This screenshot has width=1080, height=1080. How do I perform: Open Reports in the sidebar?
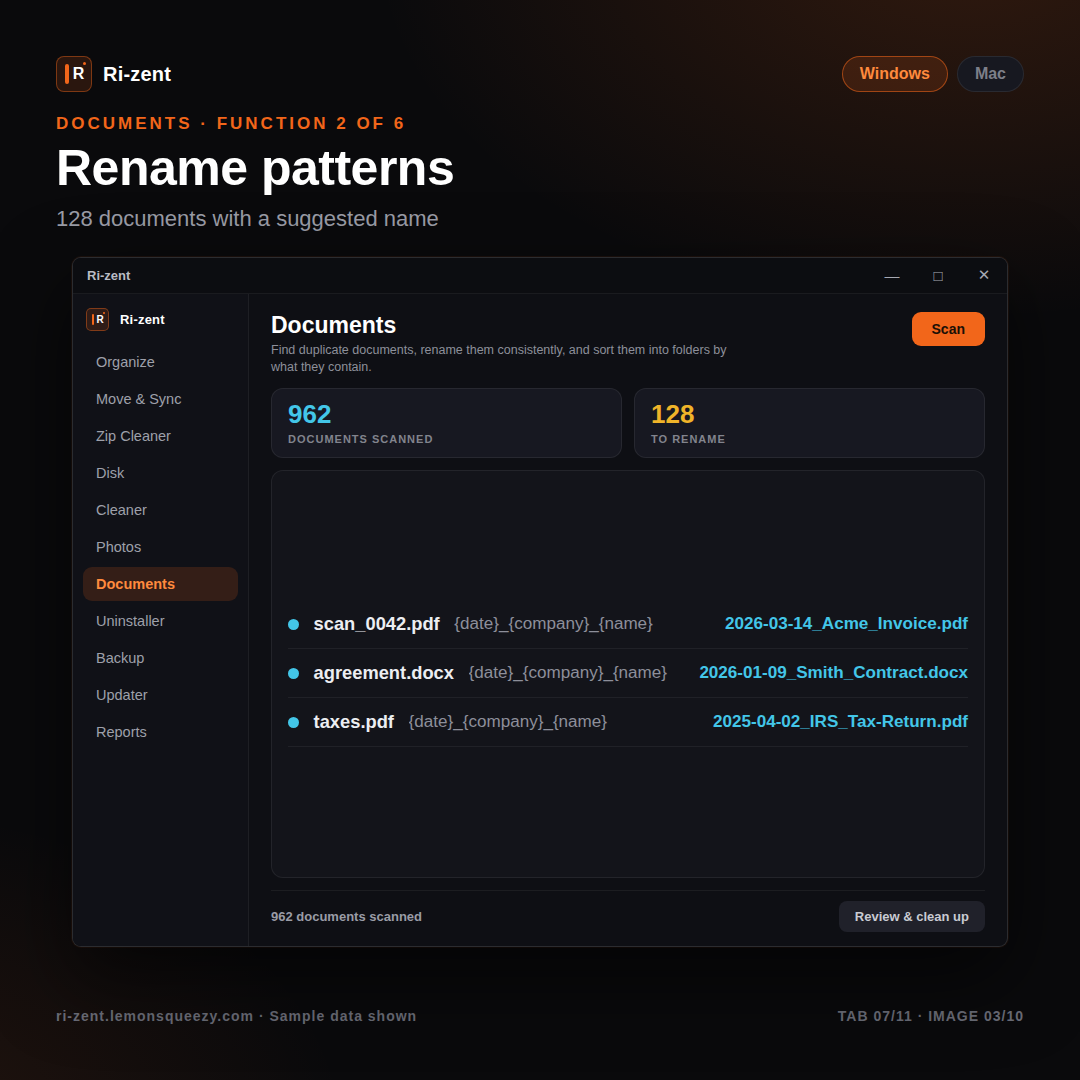[160, 732]
